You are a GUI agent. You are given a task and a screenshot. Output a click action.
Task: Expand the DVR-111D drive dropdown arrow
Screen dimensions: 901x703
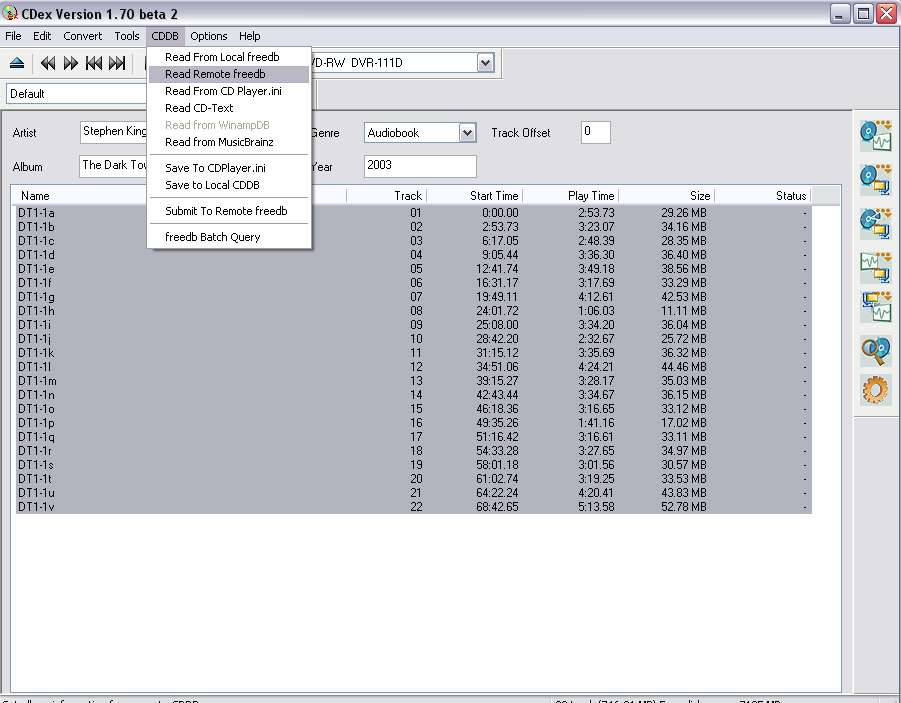click(x=486, y=63)
